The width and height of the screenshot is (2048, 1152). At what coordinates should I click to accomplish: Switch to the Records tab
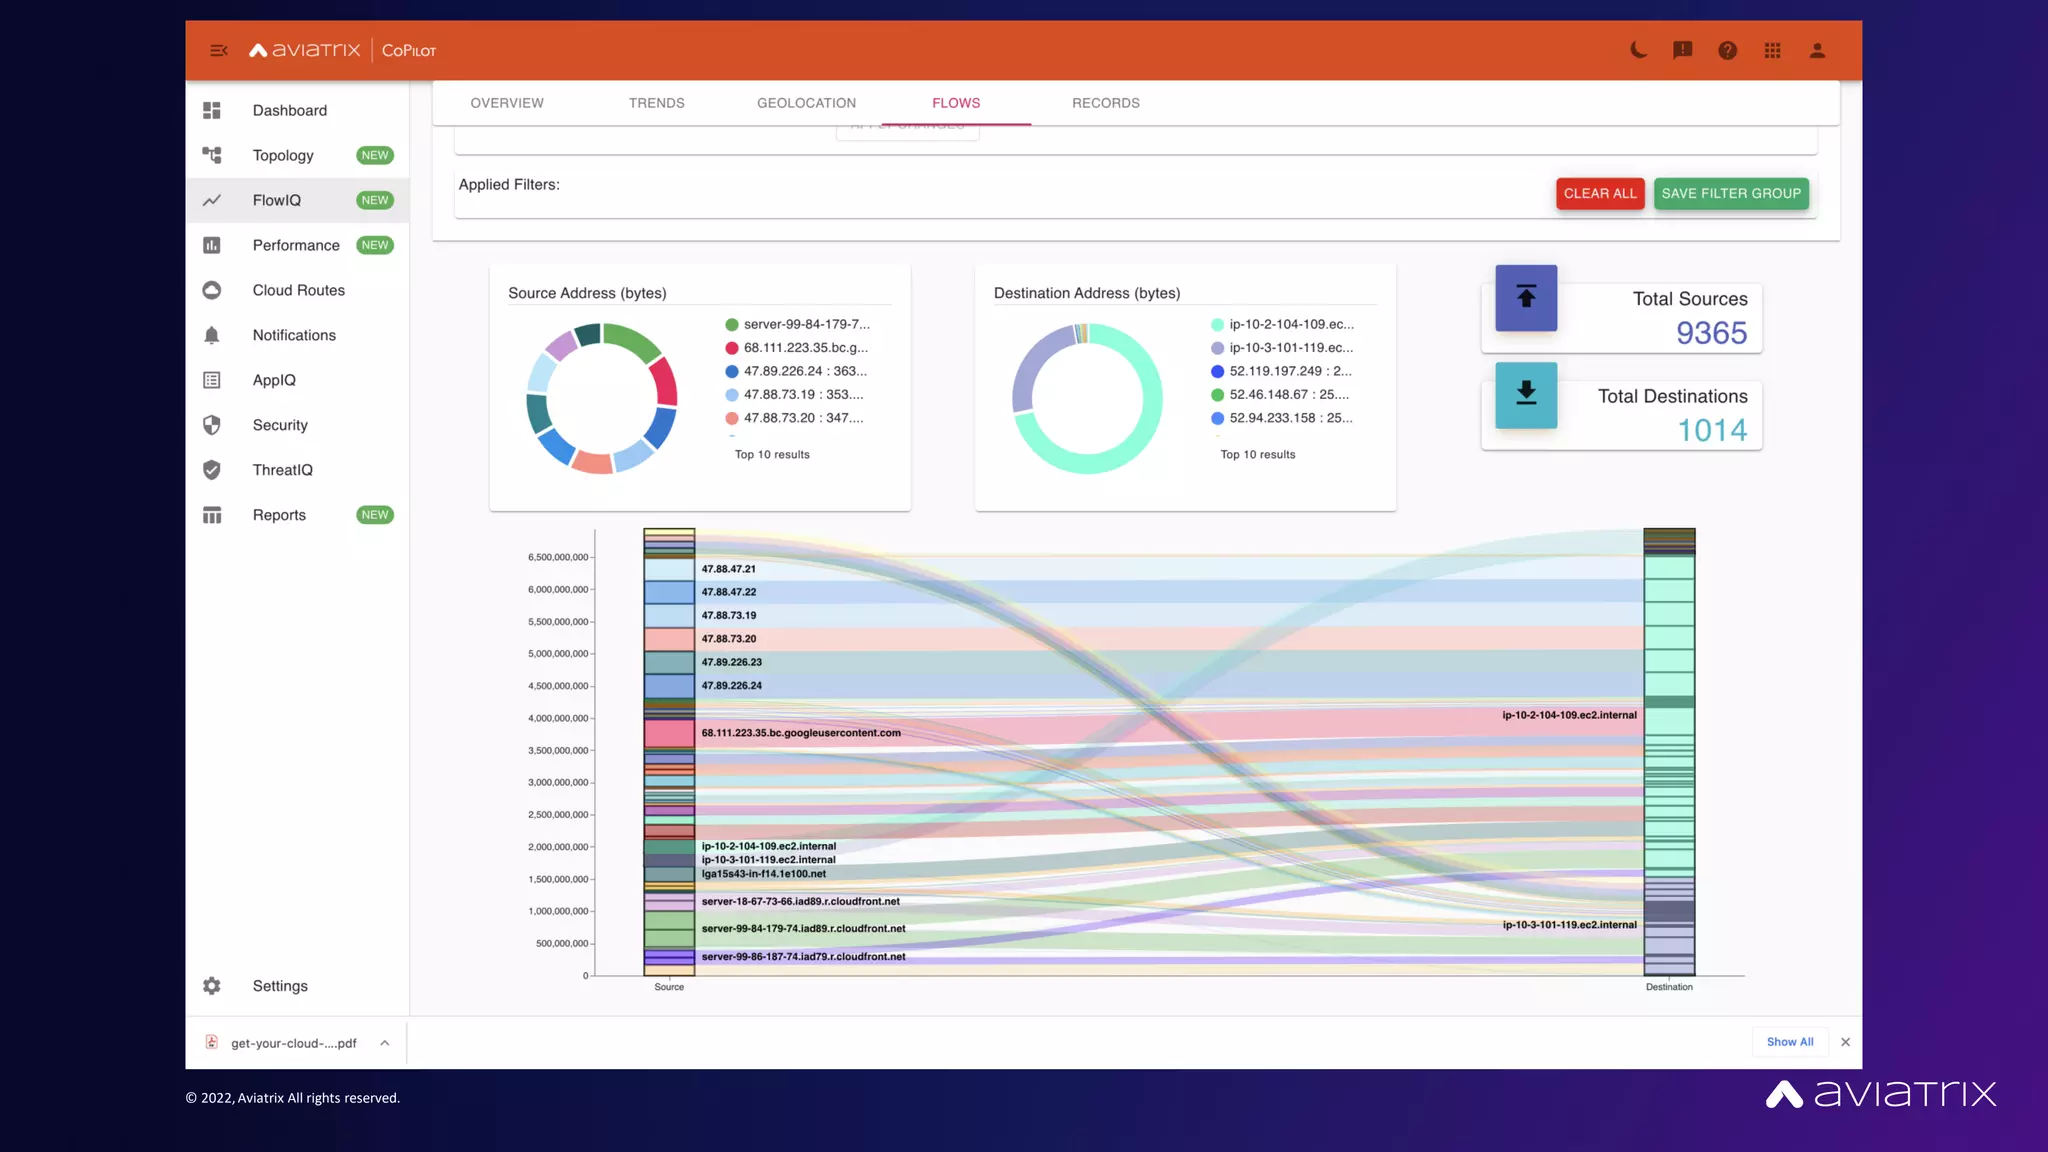coord(1105,103)
